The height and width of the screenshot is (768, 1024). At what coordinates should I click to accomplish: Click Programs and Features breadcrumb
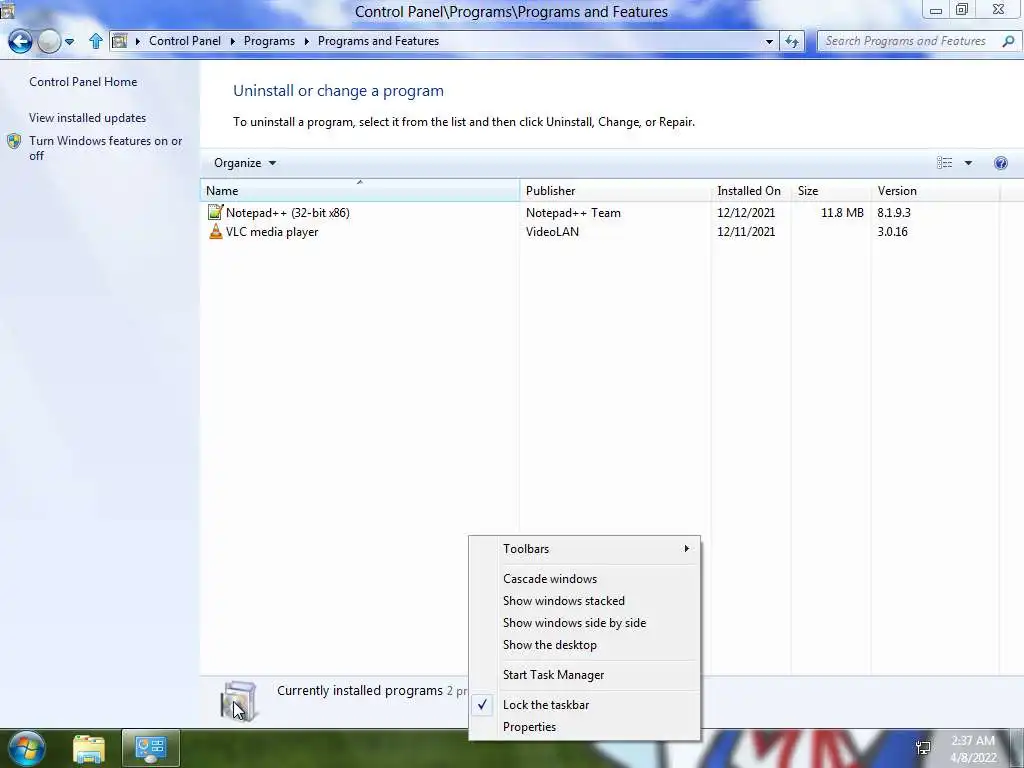378,41
